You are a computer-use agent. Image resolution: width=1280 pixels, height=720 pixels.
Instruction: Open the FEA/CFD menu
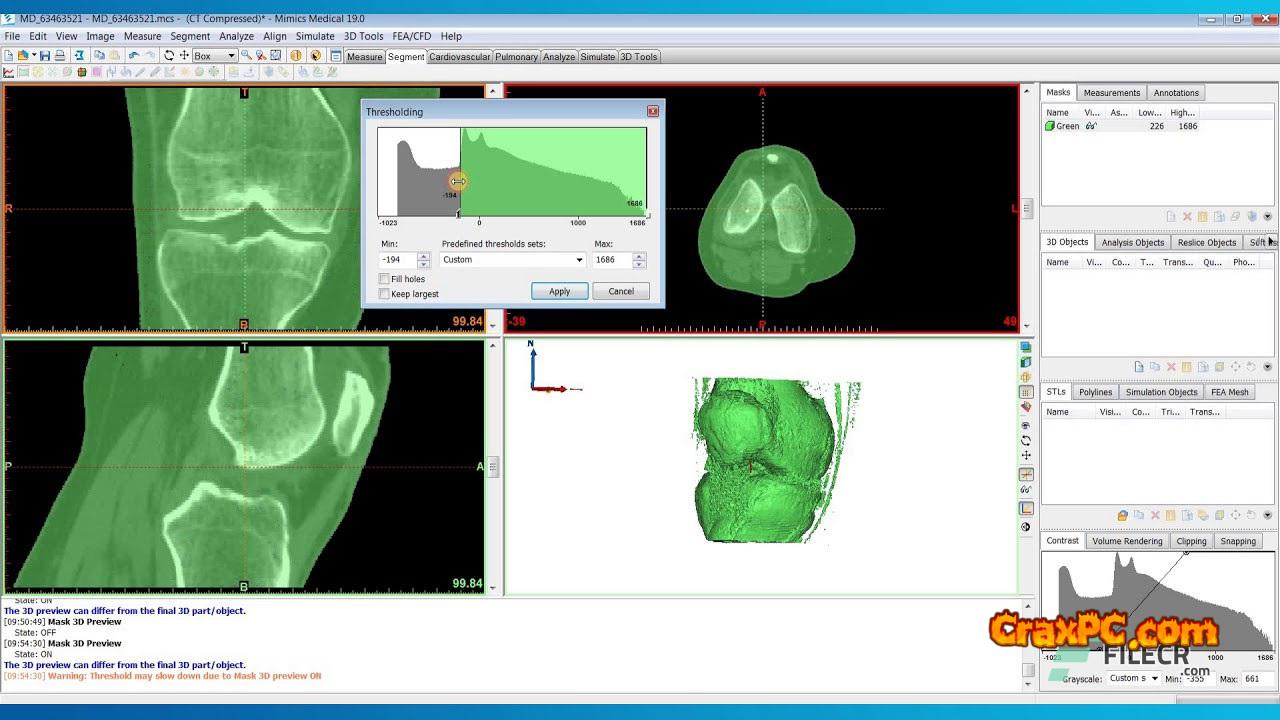[411, 36]
